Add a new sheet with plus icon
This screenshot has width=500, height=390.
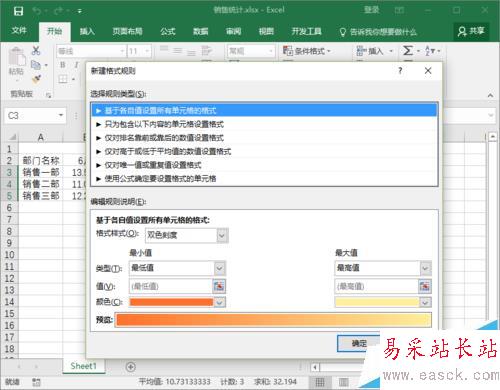[x=131, y=367]
